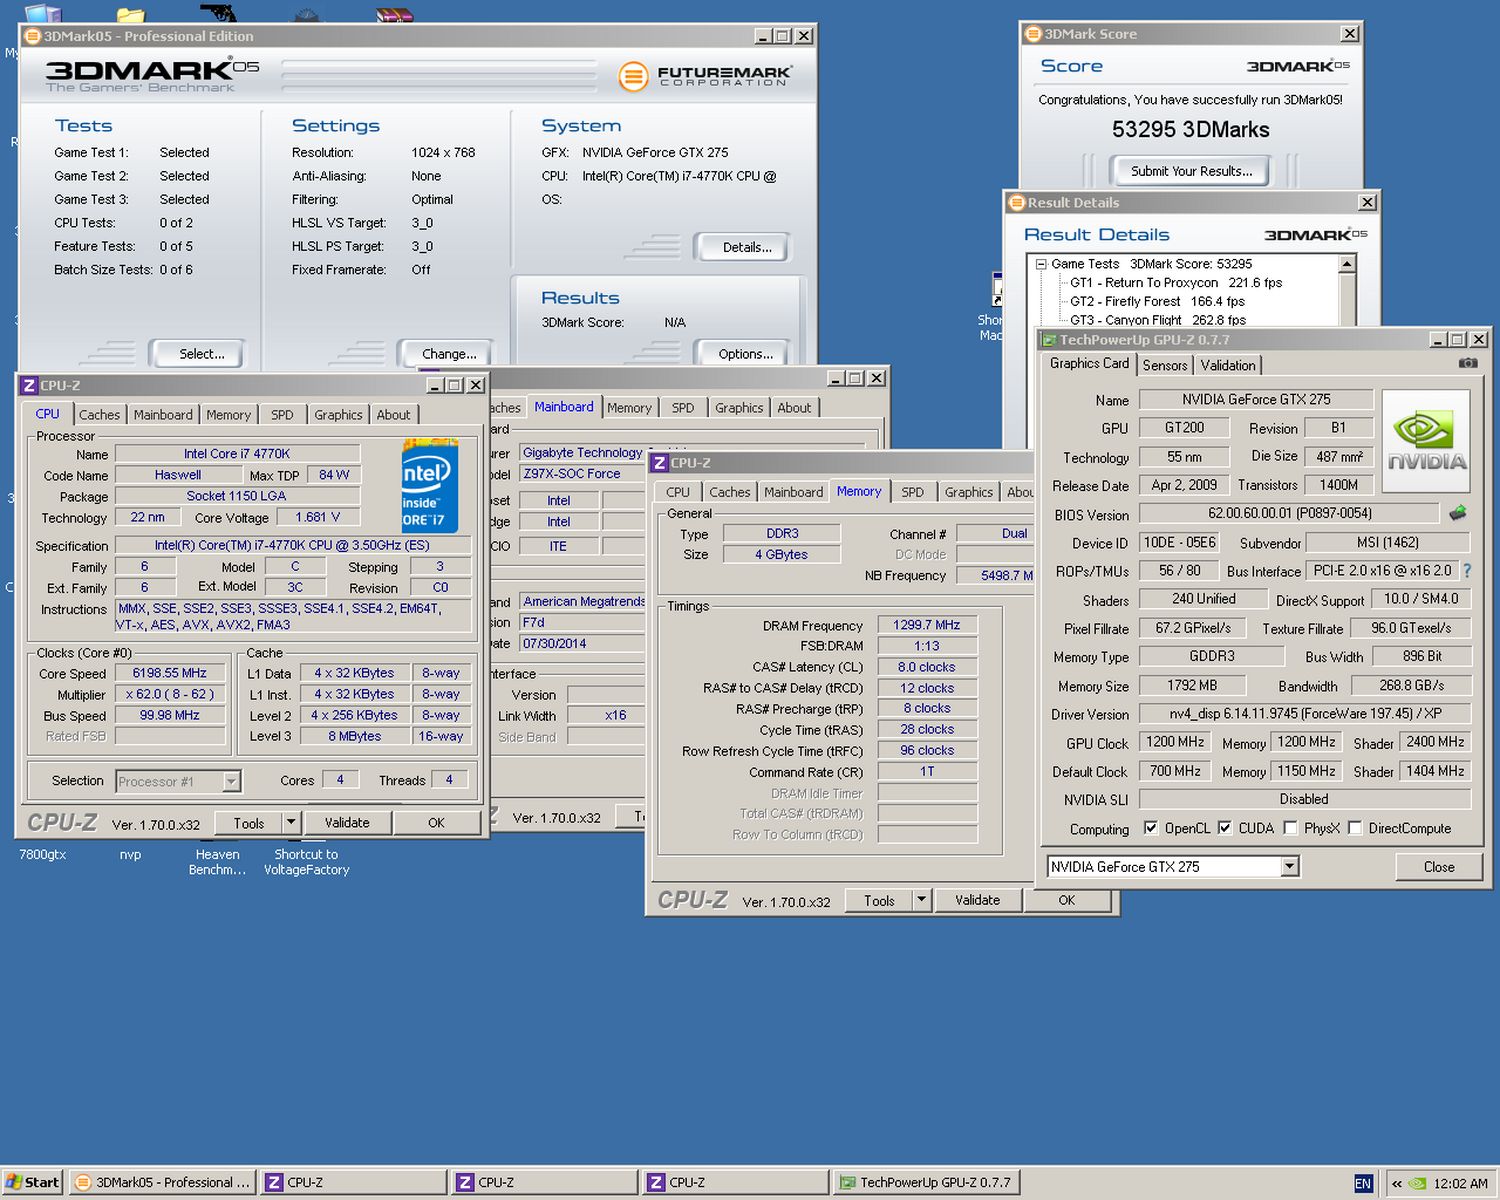Image resolution: width=1500 pixels, height=1200 pixels.
Task: Click the 3DMark Score window title icon
Action: tap(1033, 34)
